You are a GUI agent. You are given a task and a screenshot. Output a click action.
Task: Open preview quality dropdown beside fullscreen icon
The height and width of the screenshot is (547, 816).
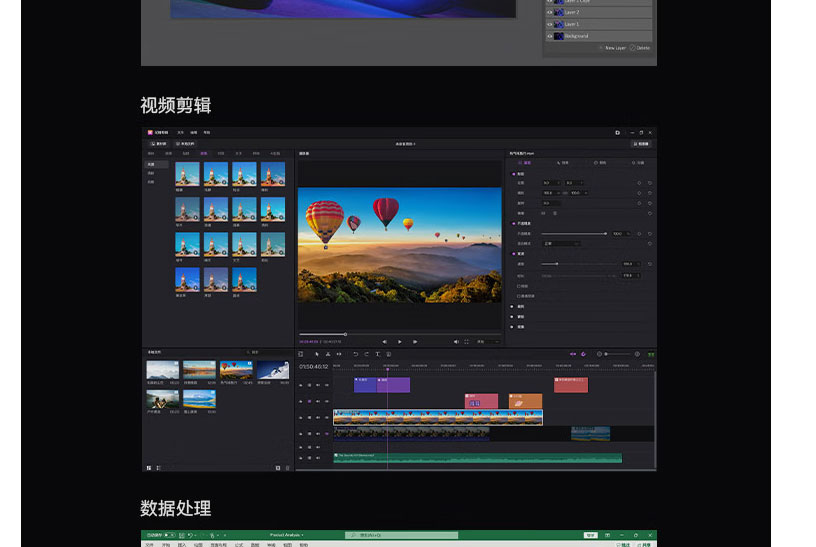point(488,342)
